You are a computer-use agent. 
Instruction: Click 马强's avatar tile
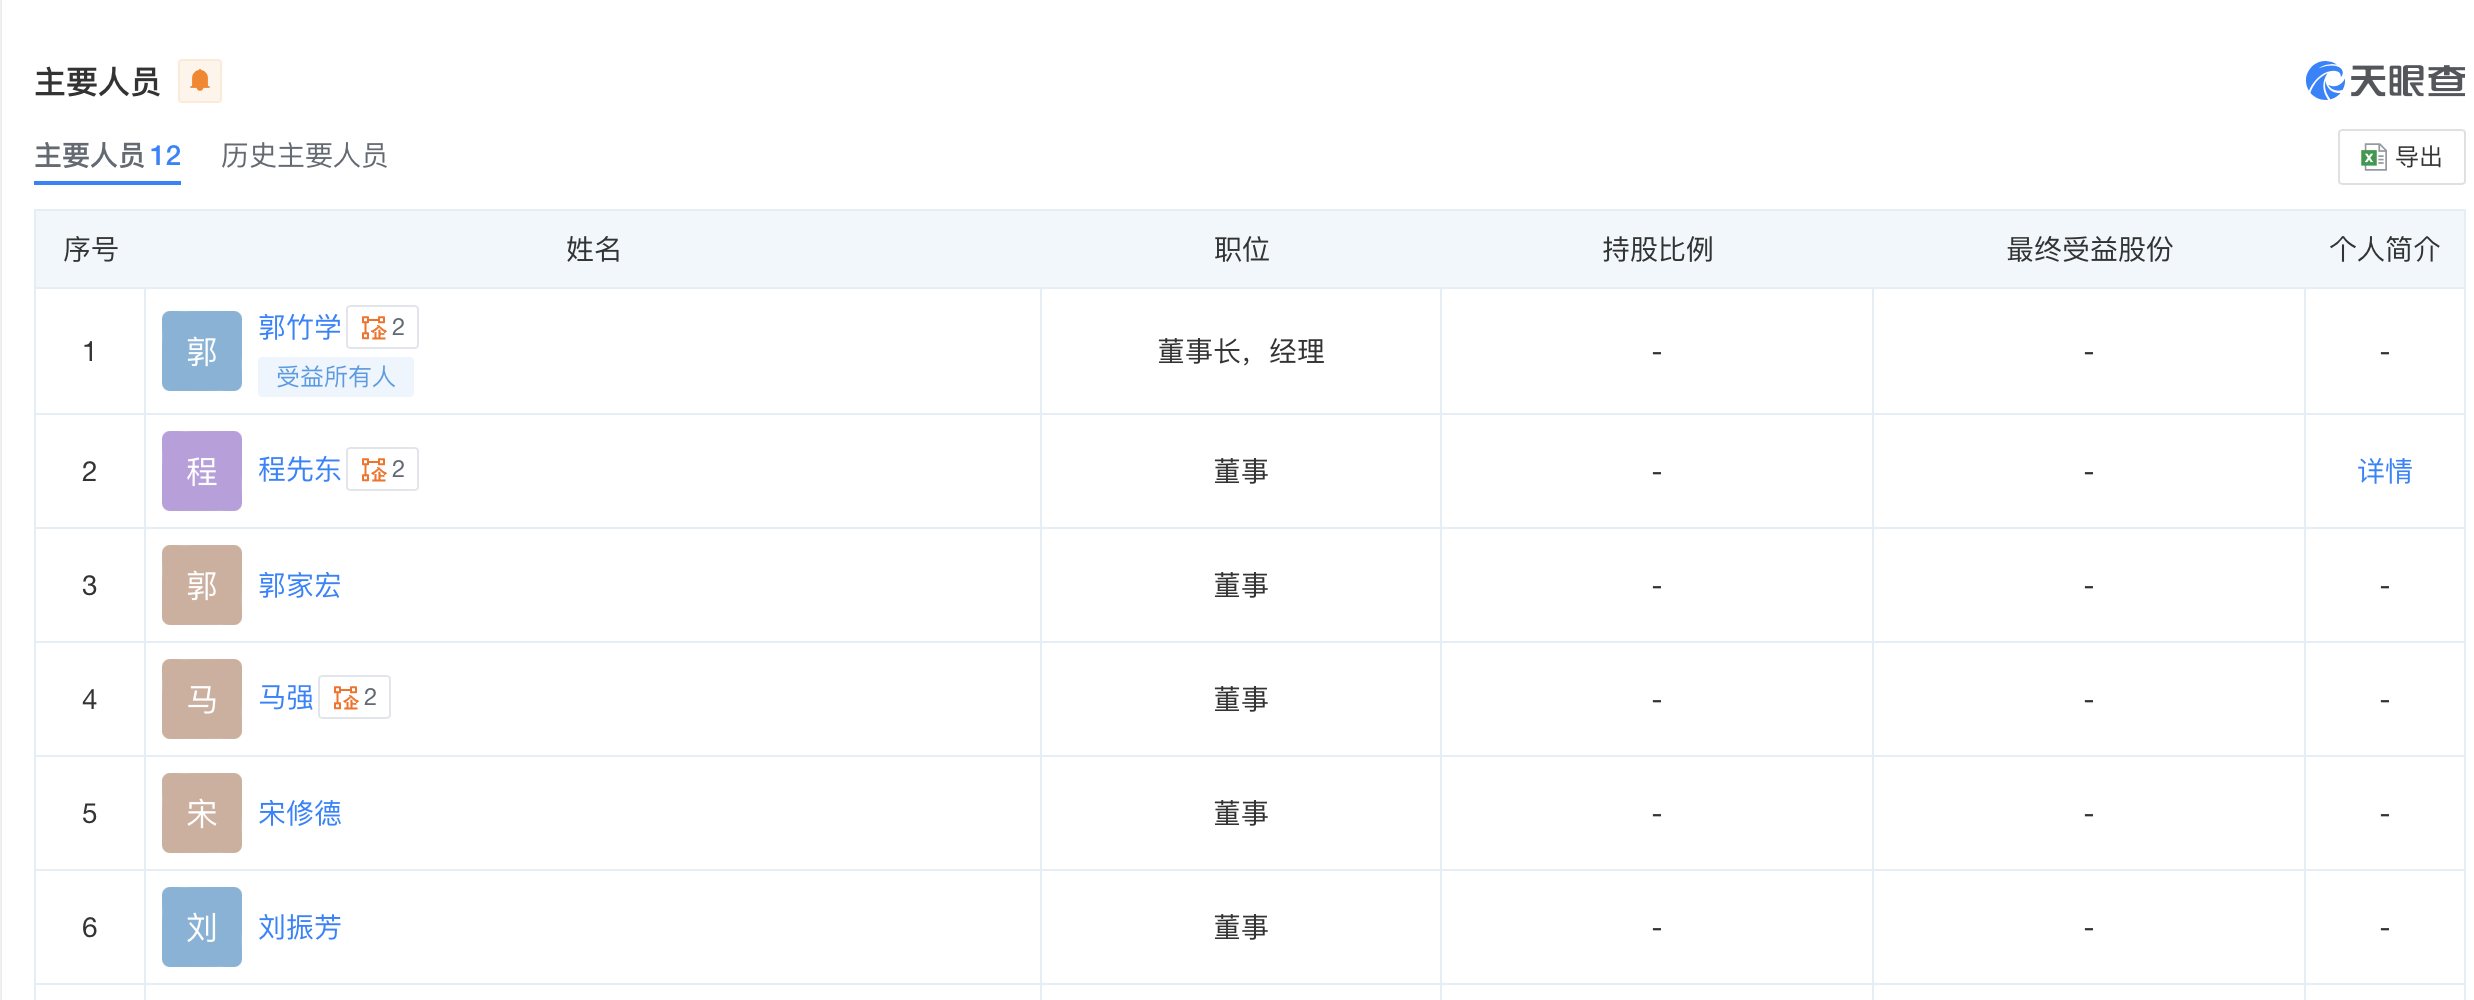pos(202,699)
